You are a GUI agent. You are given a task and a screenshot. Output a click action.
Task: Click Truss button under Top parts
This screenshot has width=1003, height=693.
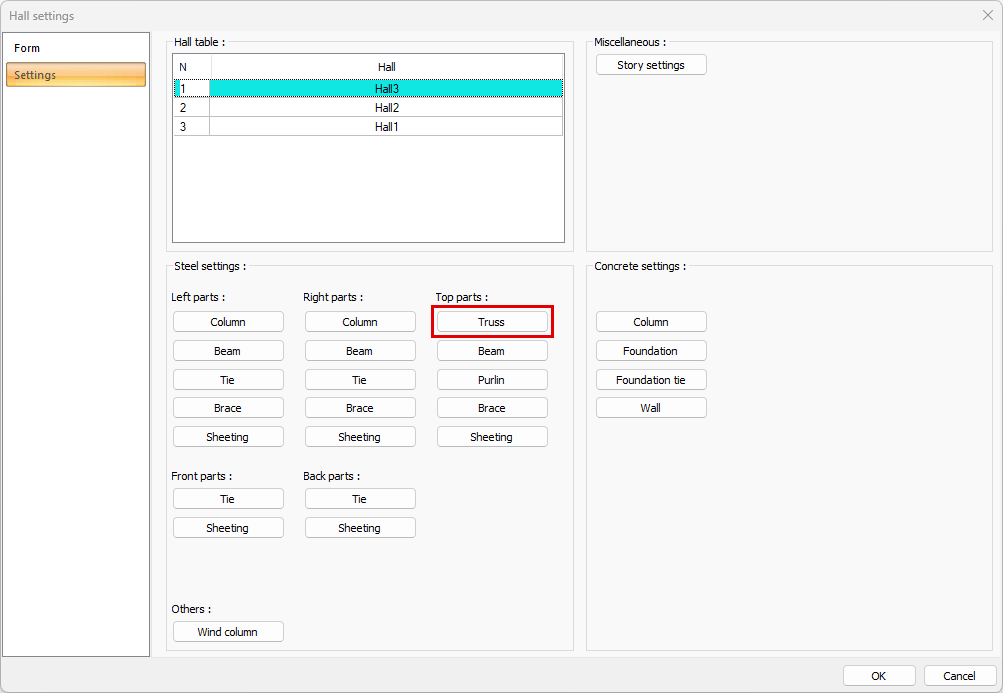491,322
